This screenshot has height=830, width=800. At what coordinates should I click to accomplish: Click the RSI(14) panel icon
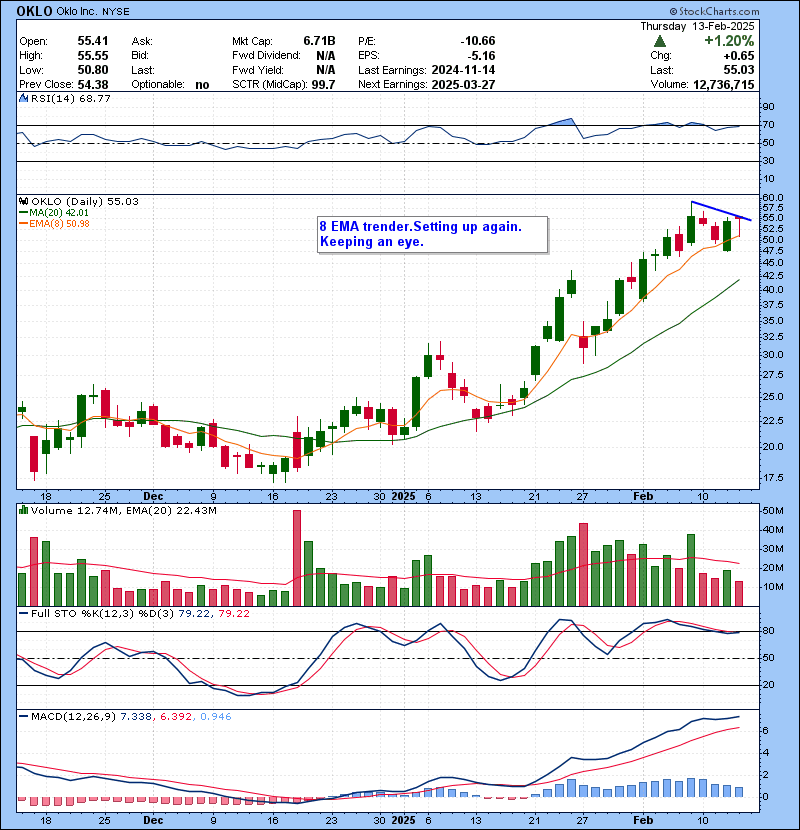pos(23,98)
